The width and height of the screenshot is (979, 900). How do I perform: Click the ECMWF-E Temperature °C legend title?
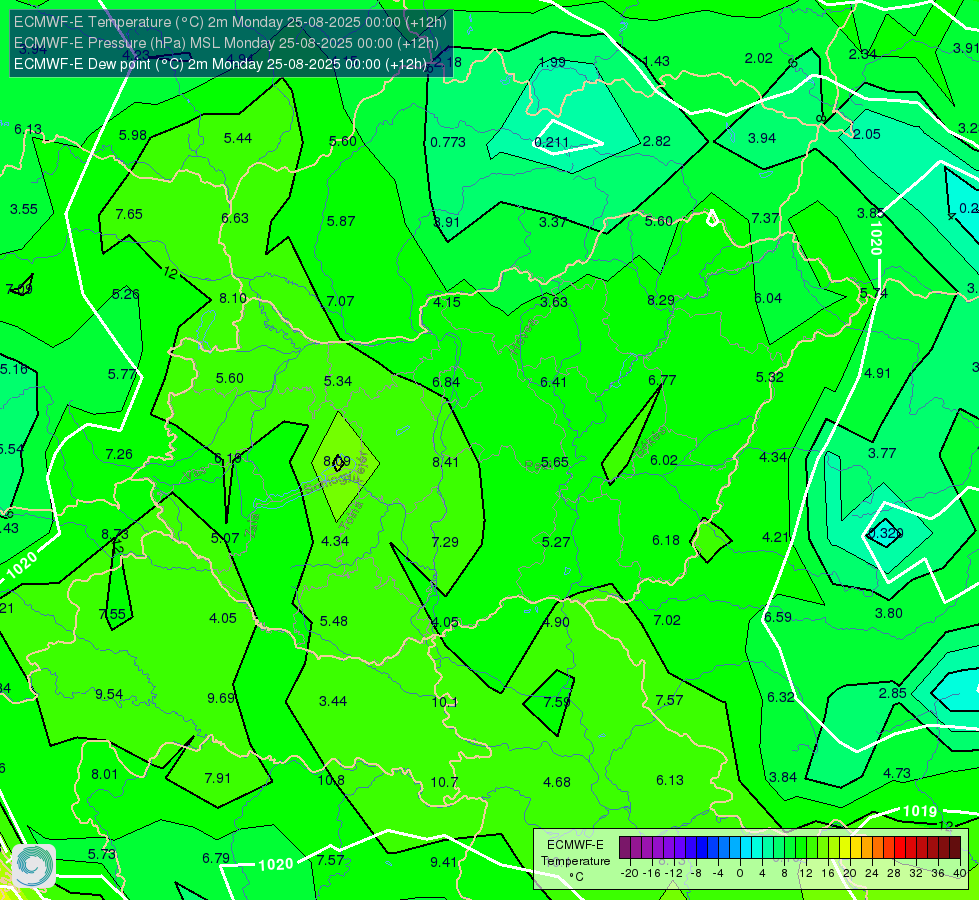[575, 861]
